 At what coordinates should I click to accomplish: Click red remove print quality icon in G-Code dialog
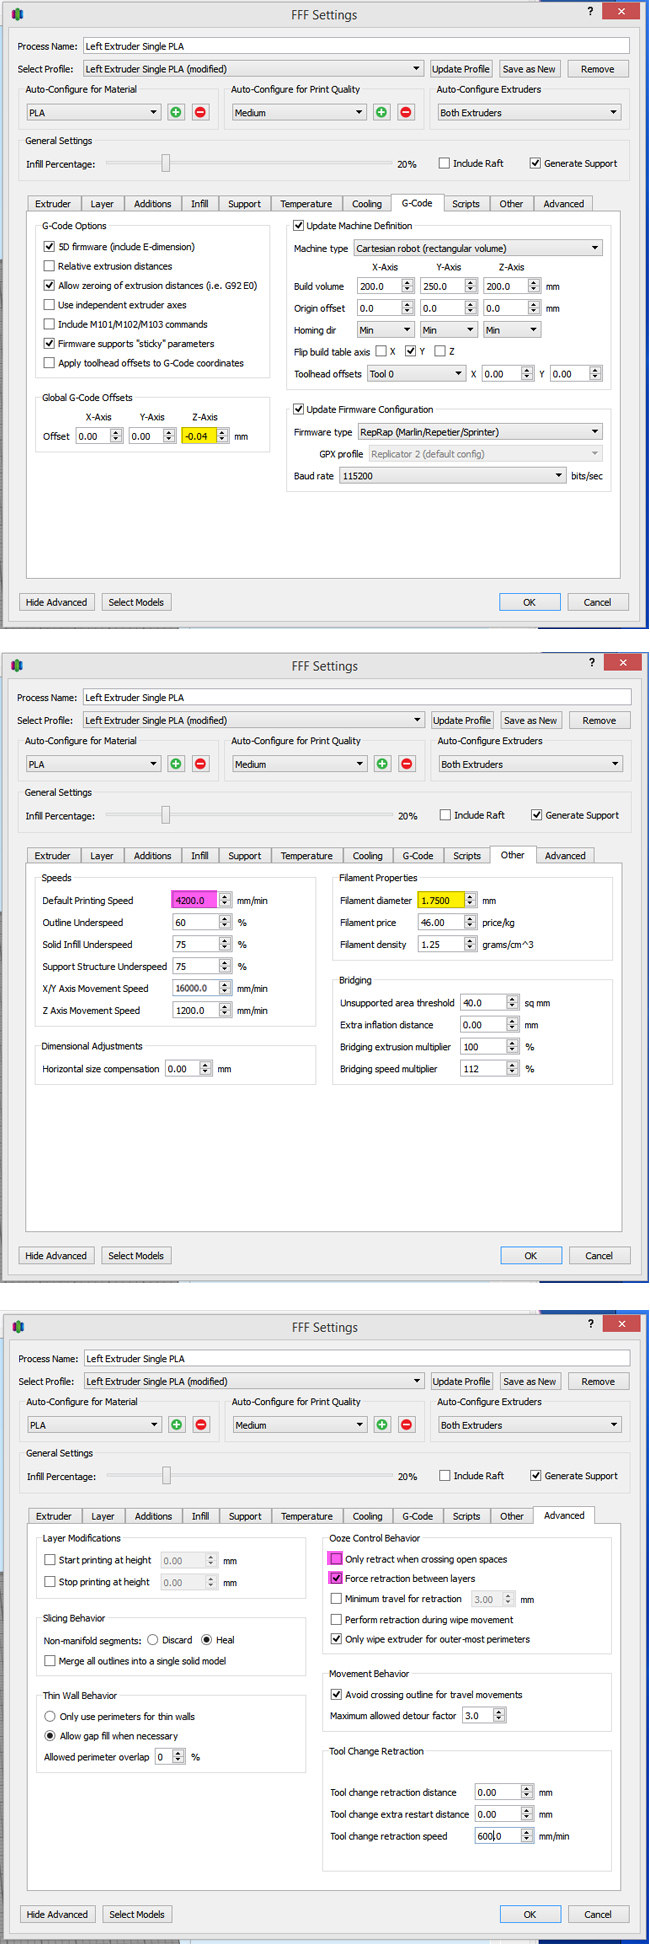406,113
